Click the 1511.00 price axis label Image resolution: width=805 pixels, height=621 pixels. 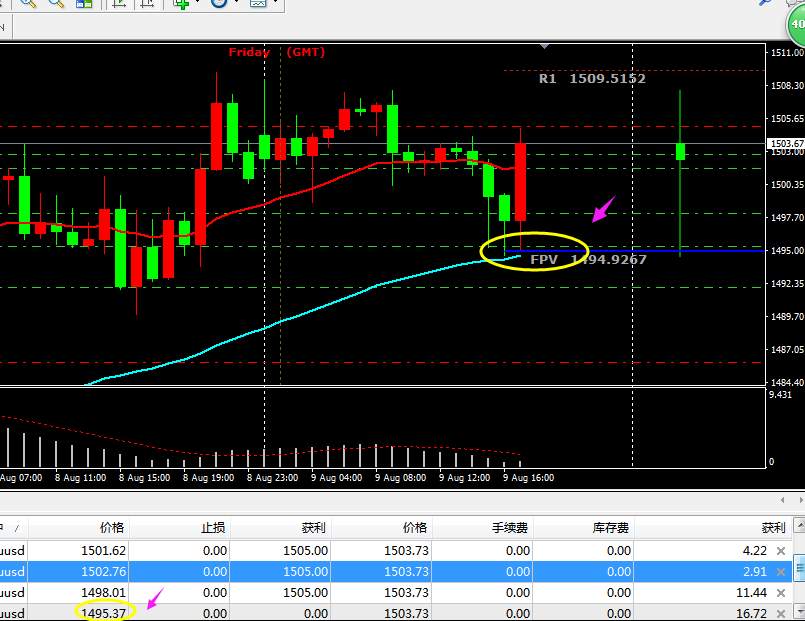tap(787, 52)
